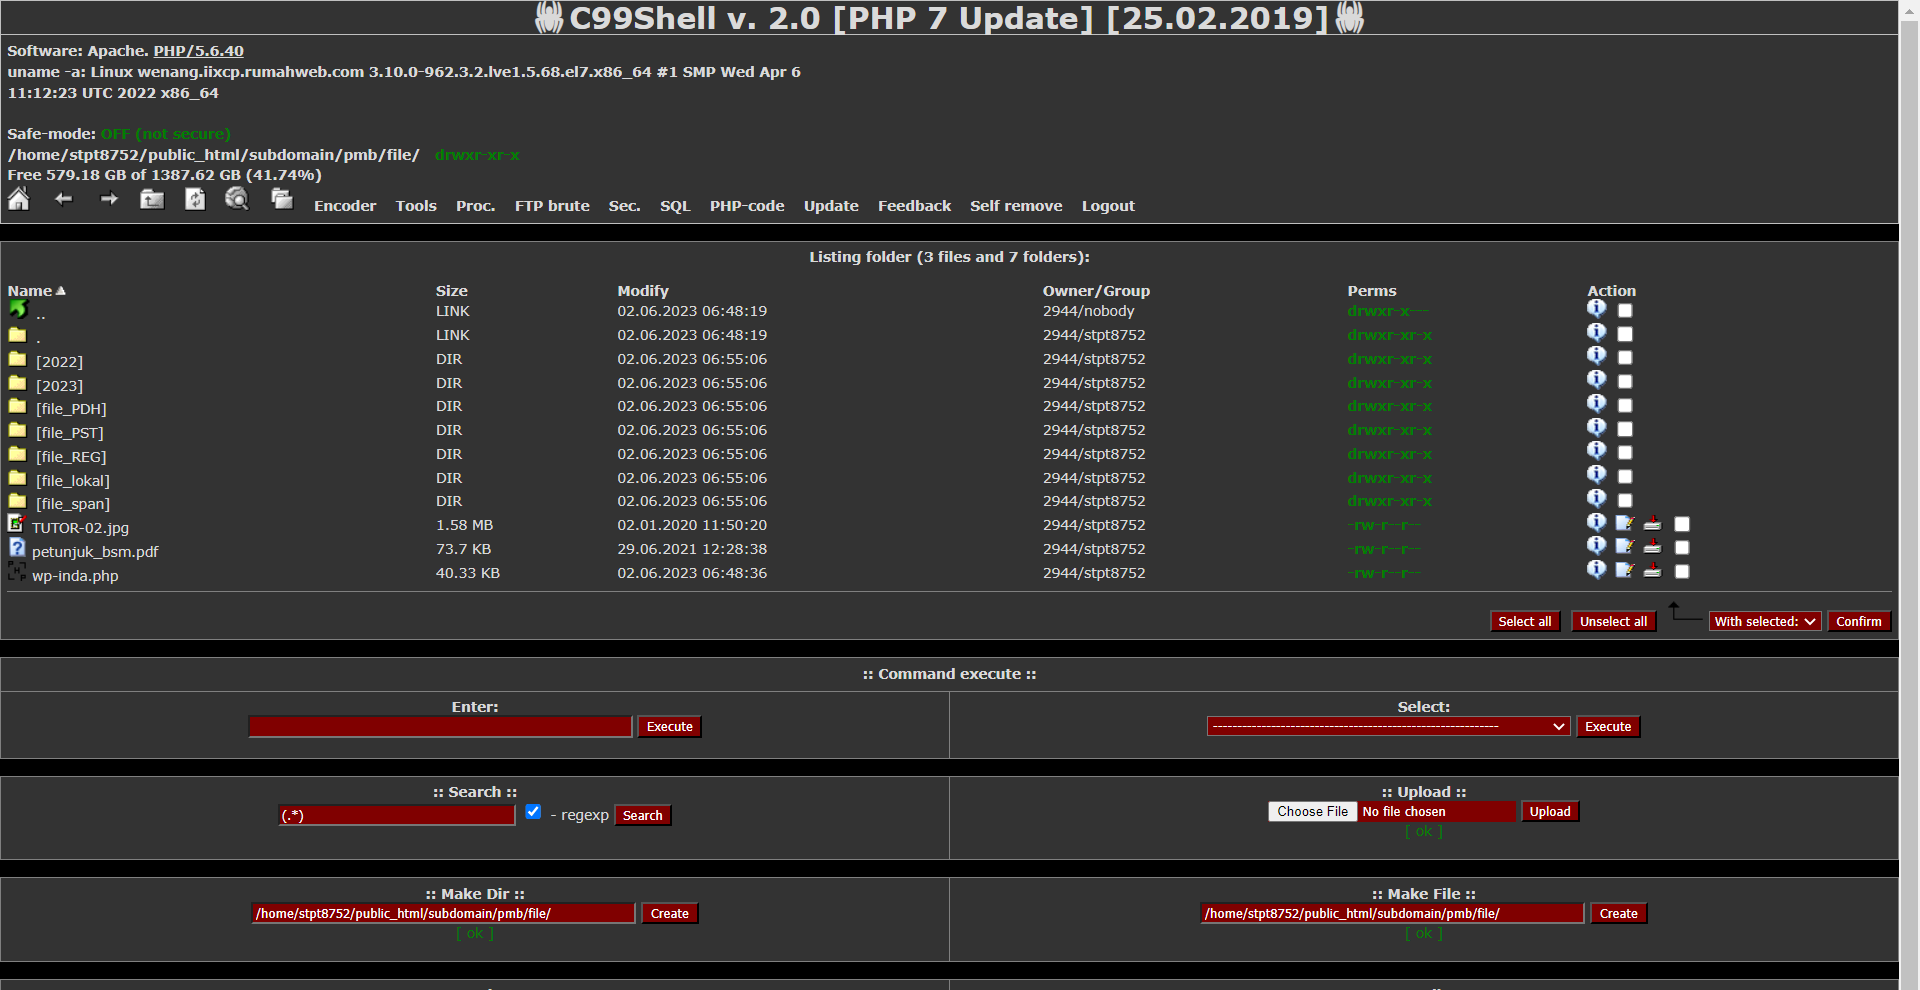Go up one directory using folder icon

click(152, 199)
